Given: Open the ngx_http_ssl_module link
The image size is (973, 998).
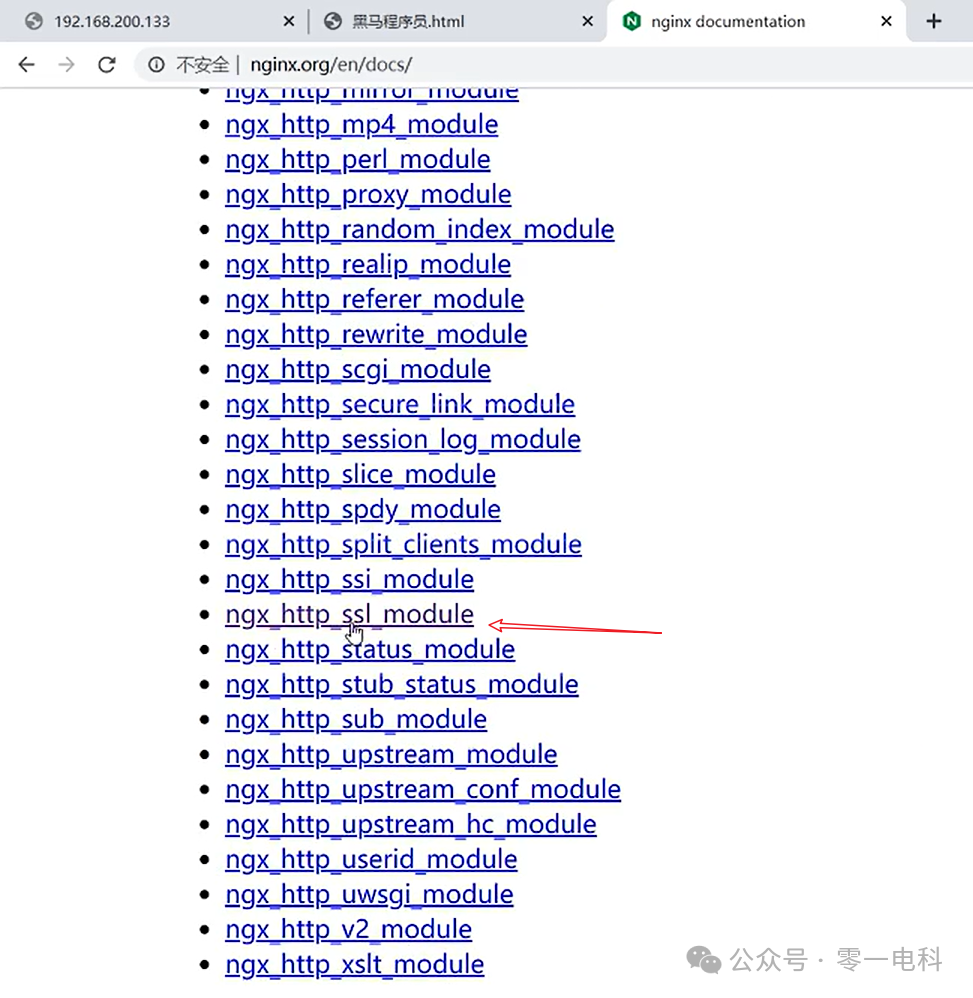Looking at the screenshot, I should click(349, 614).
